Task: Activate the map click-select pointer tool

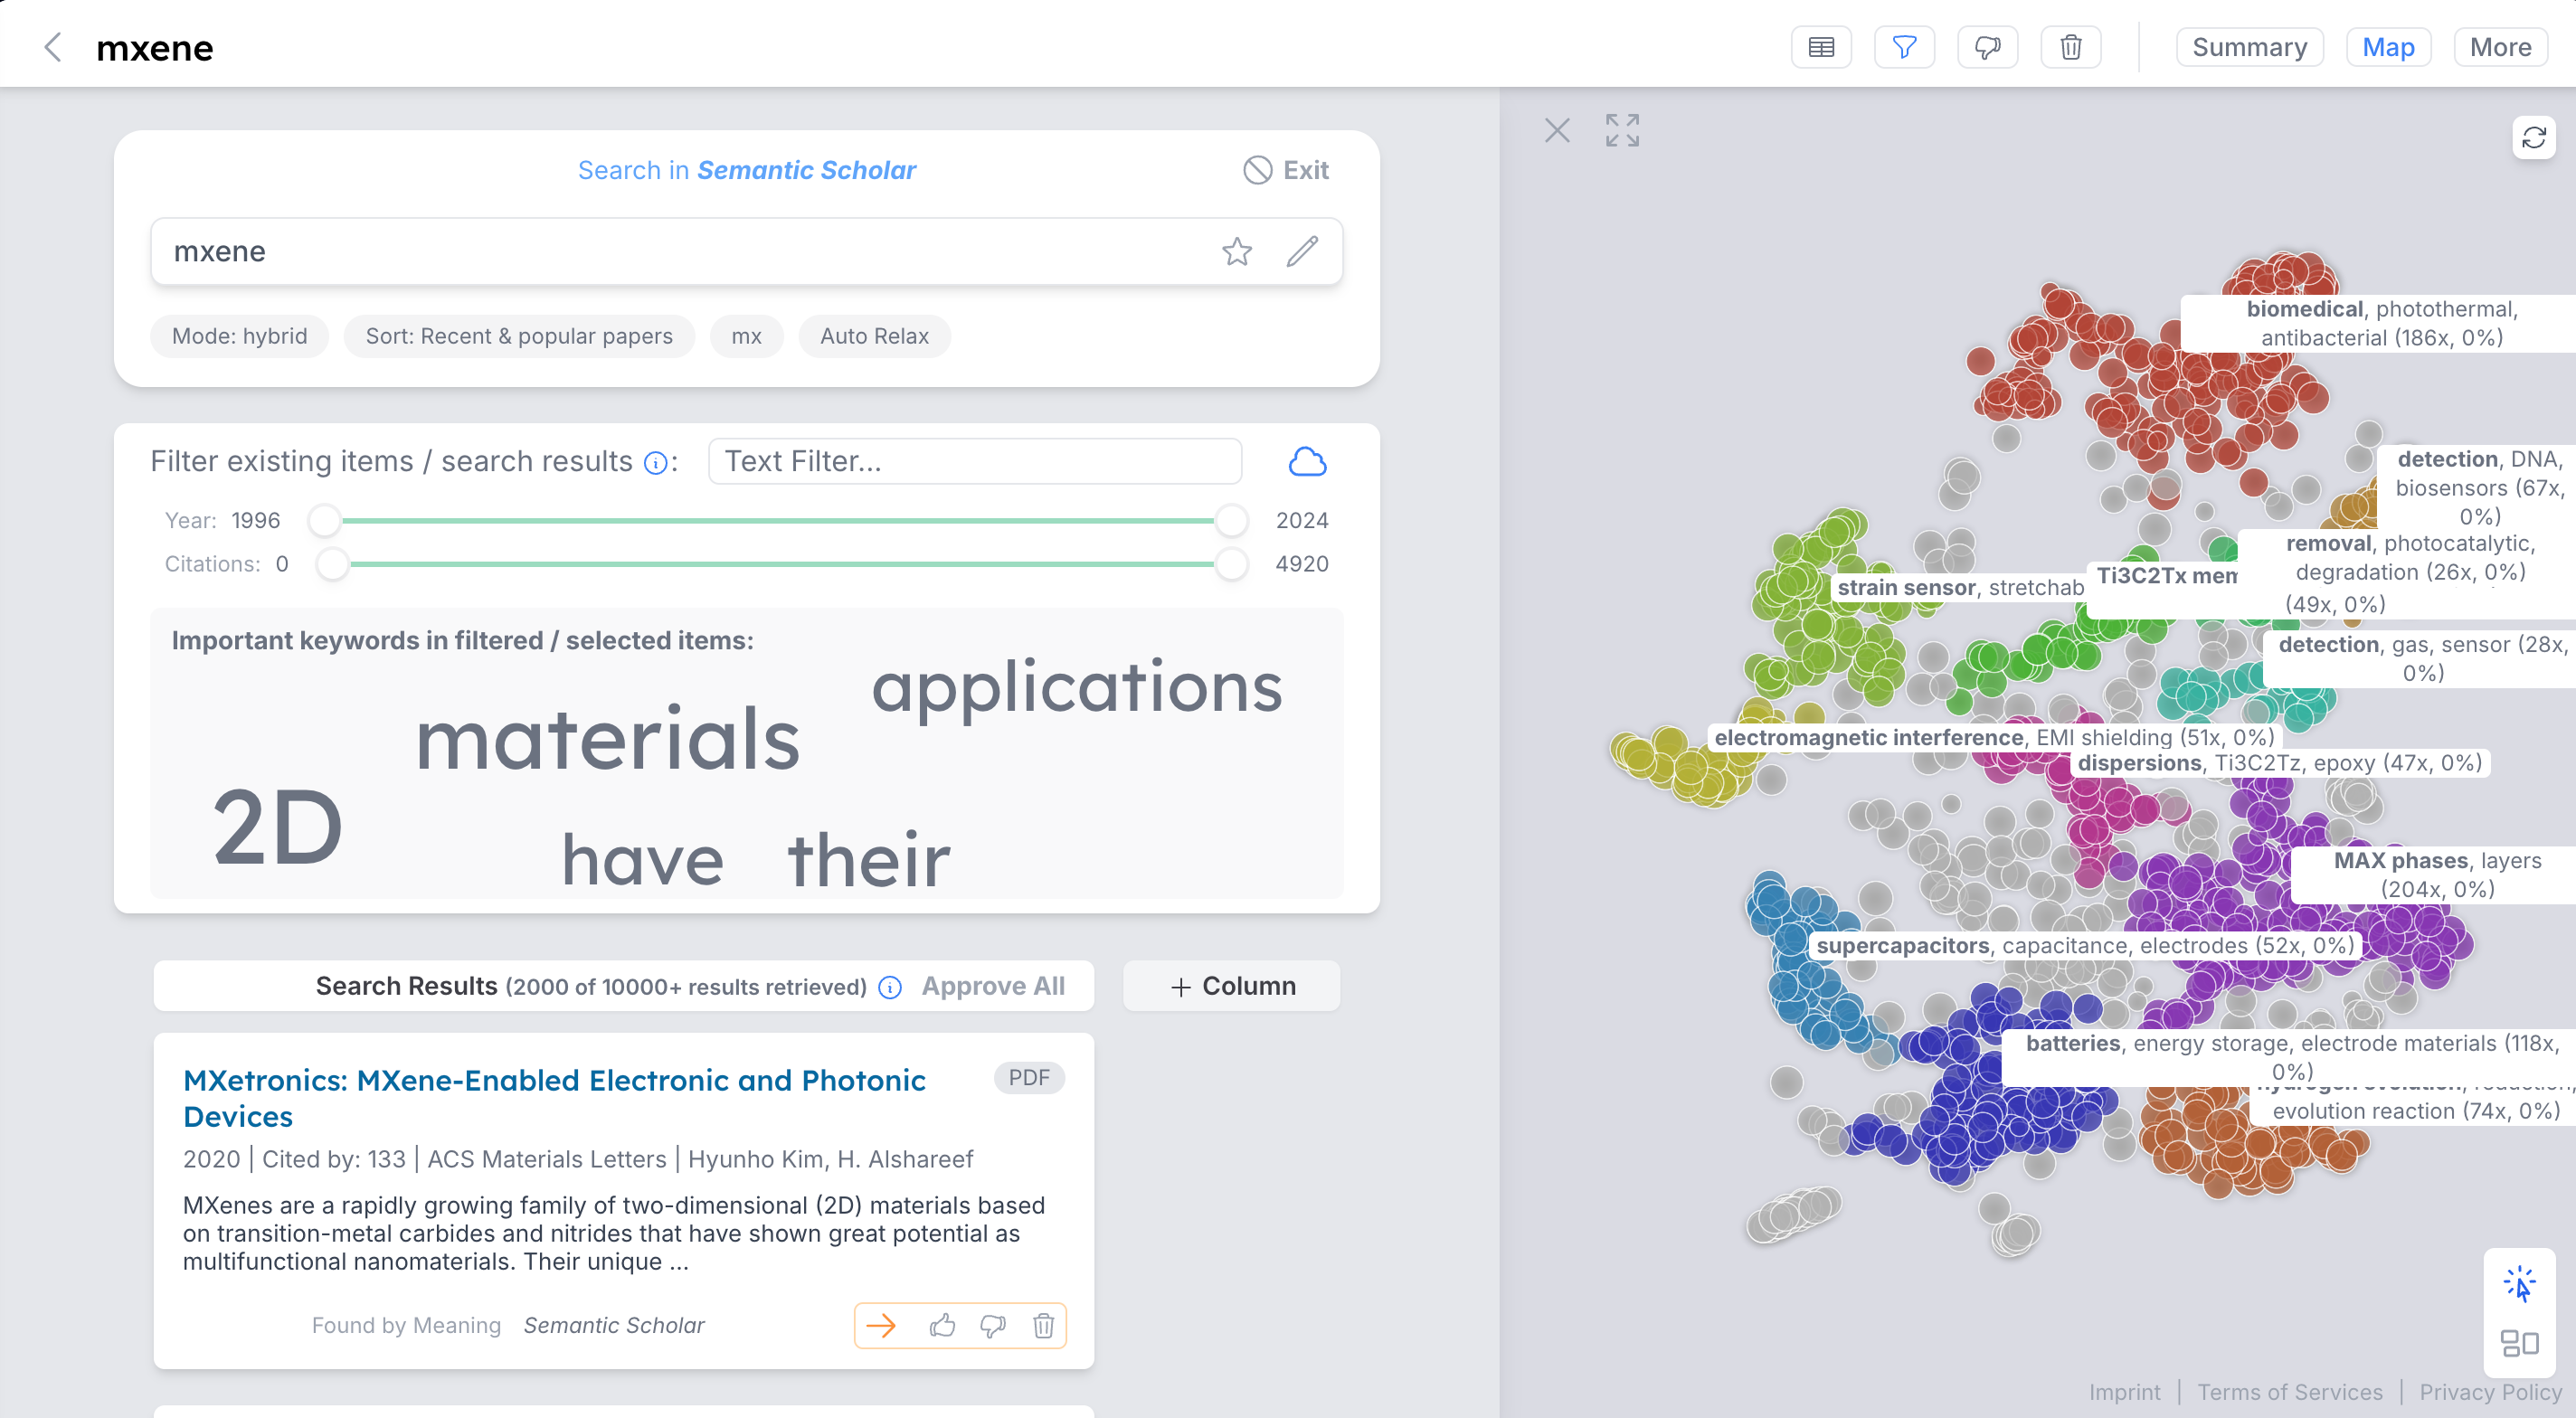Action: [2518, 1285]
